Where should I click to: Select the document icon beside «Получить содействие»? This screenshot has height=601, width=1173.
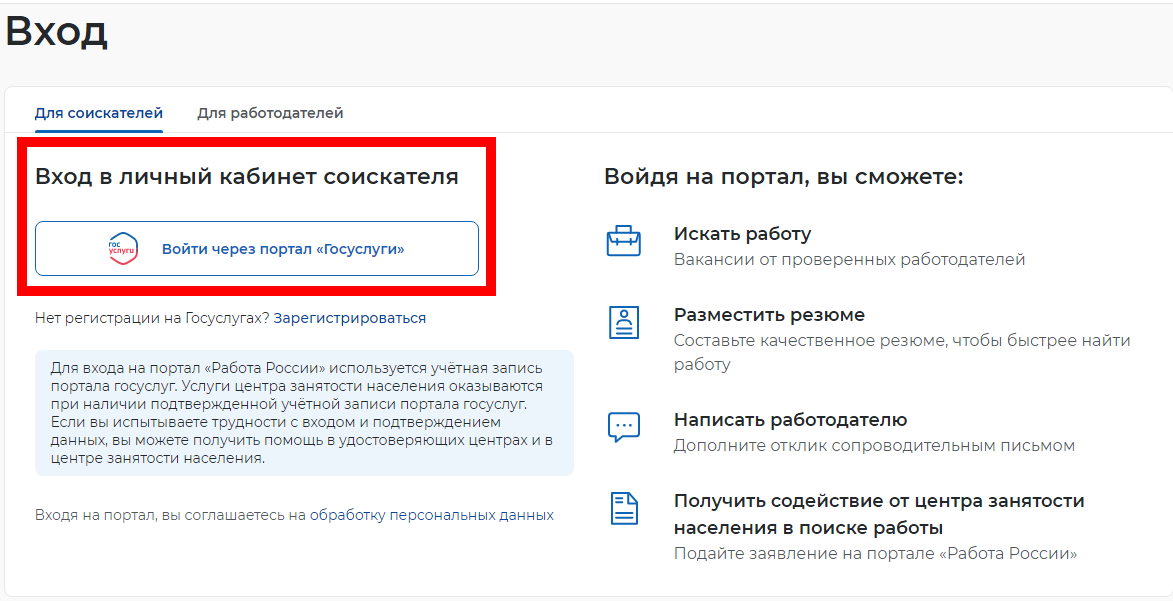[623, 510]
